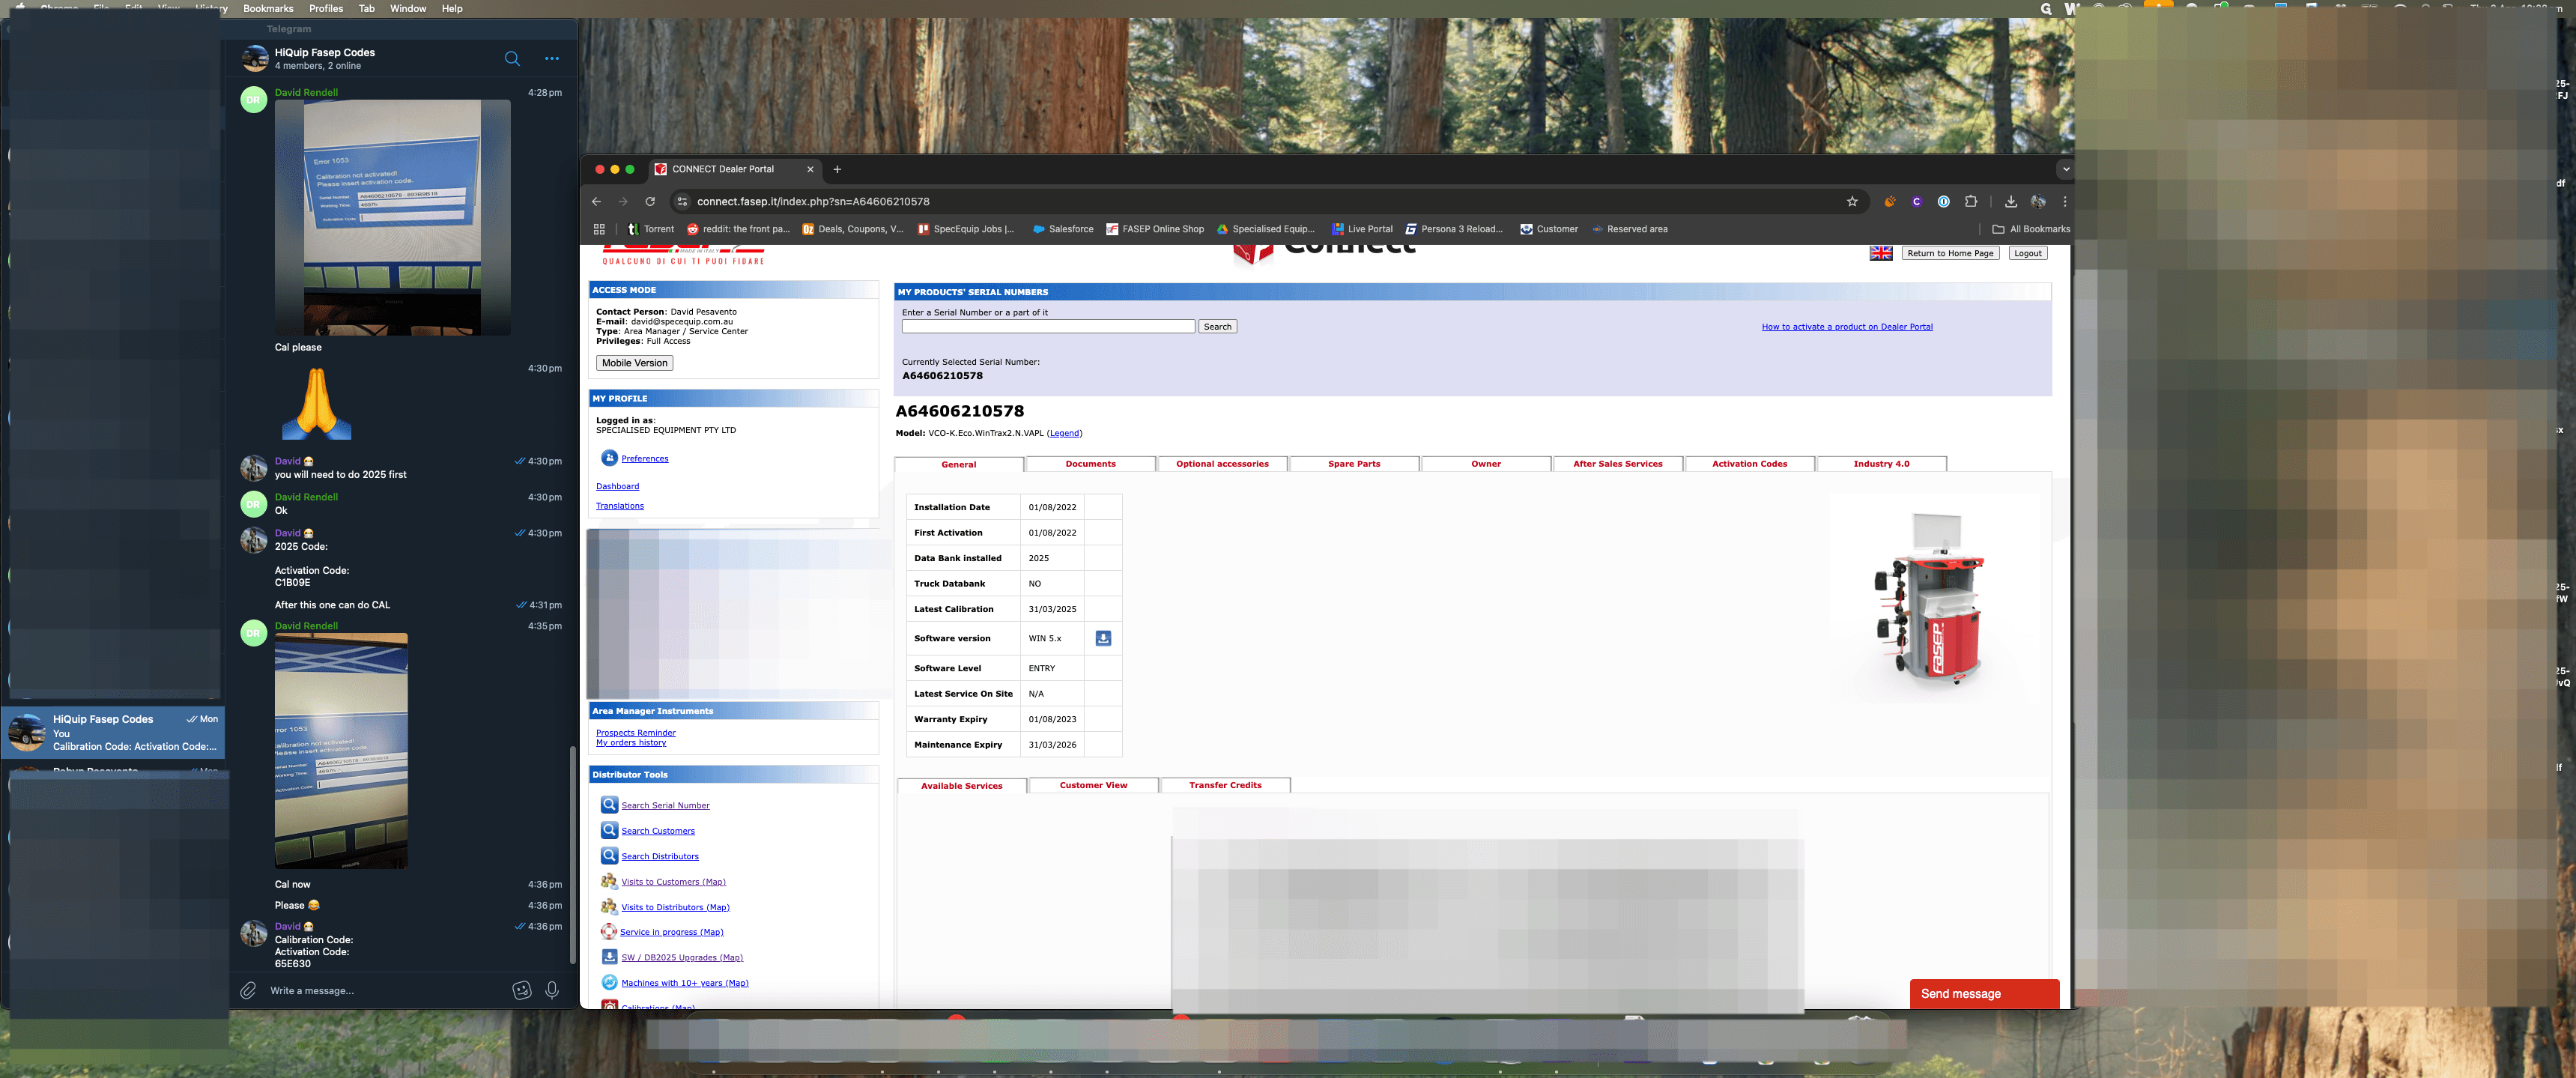
Task: Open All Bookmarks folder
Action: 2031,229
